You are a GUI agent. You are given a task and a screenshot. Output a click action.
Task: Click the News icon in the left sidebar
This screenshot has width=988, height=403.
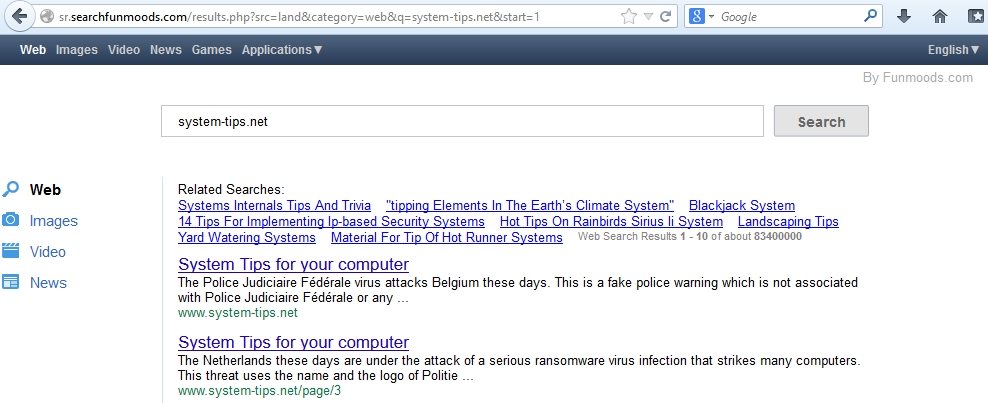pos(11,283)
